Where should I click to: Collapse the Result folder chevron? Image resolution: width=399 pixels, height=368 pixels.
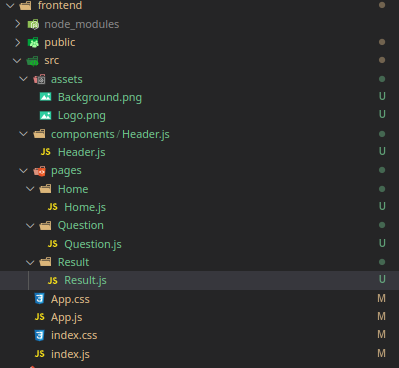[x=30, y=262]
